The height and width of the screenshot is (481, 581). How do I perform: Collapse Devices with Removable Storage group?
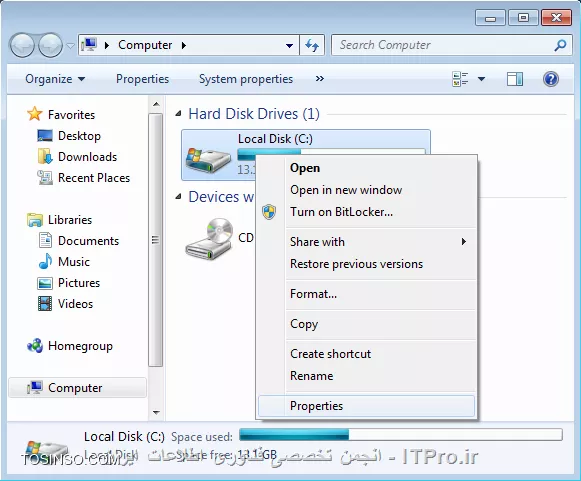click(x=179, y=196)
